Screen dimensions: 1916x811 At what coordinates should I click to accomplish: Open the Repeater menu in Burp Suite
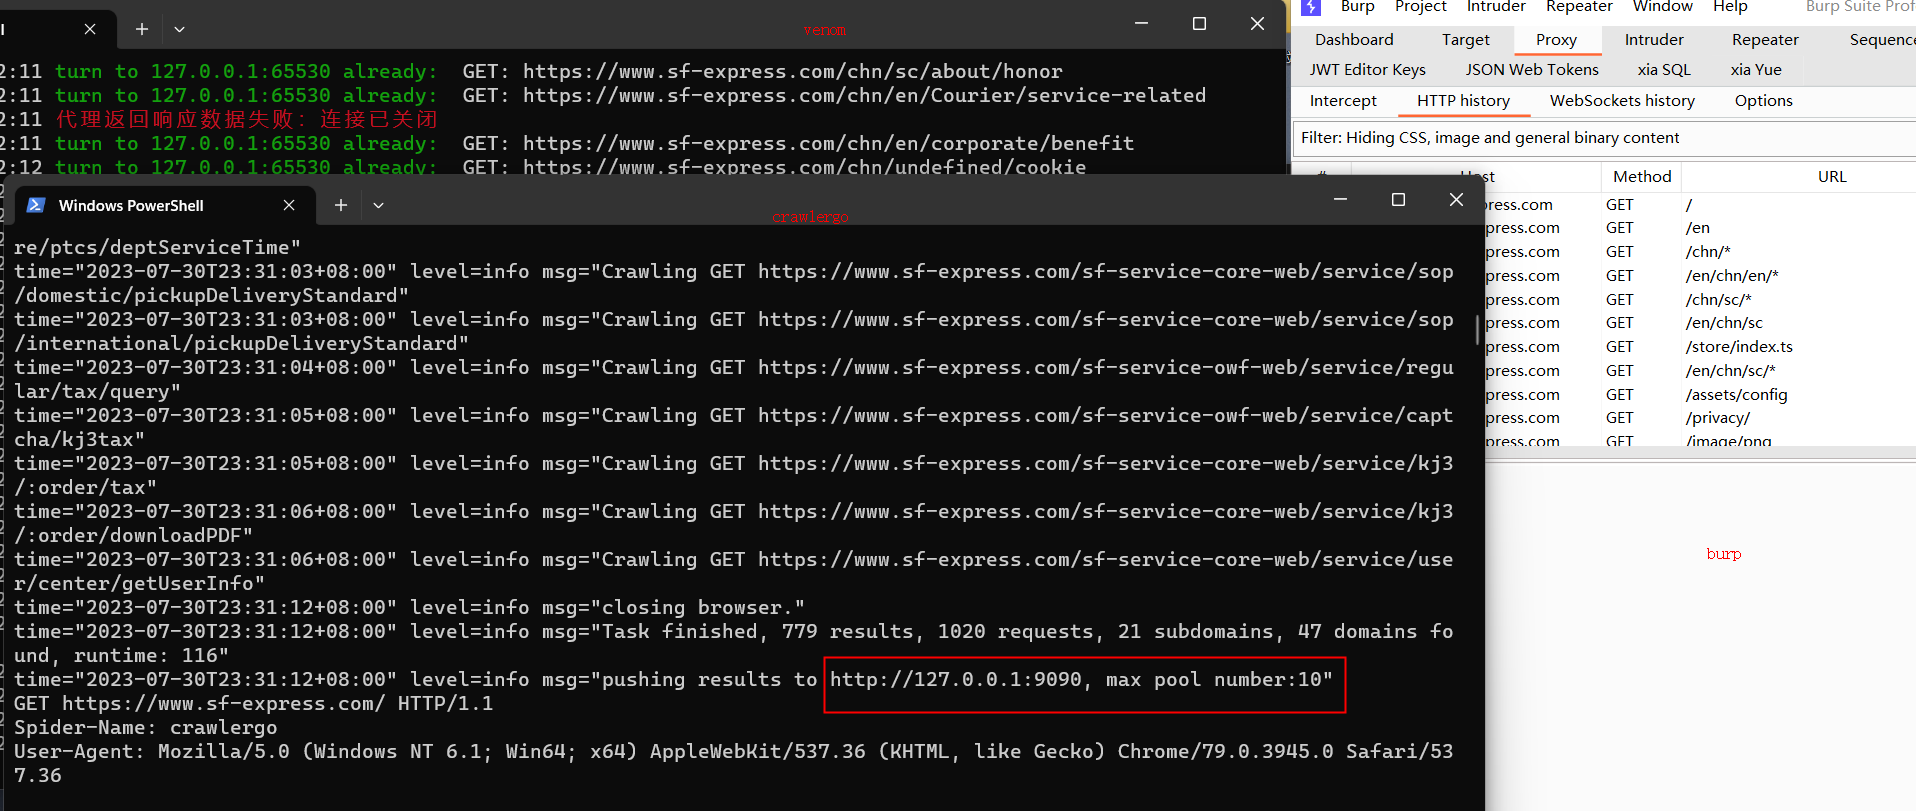click(1579, 7)
